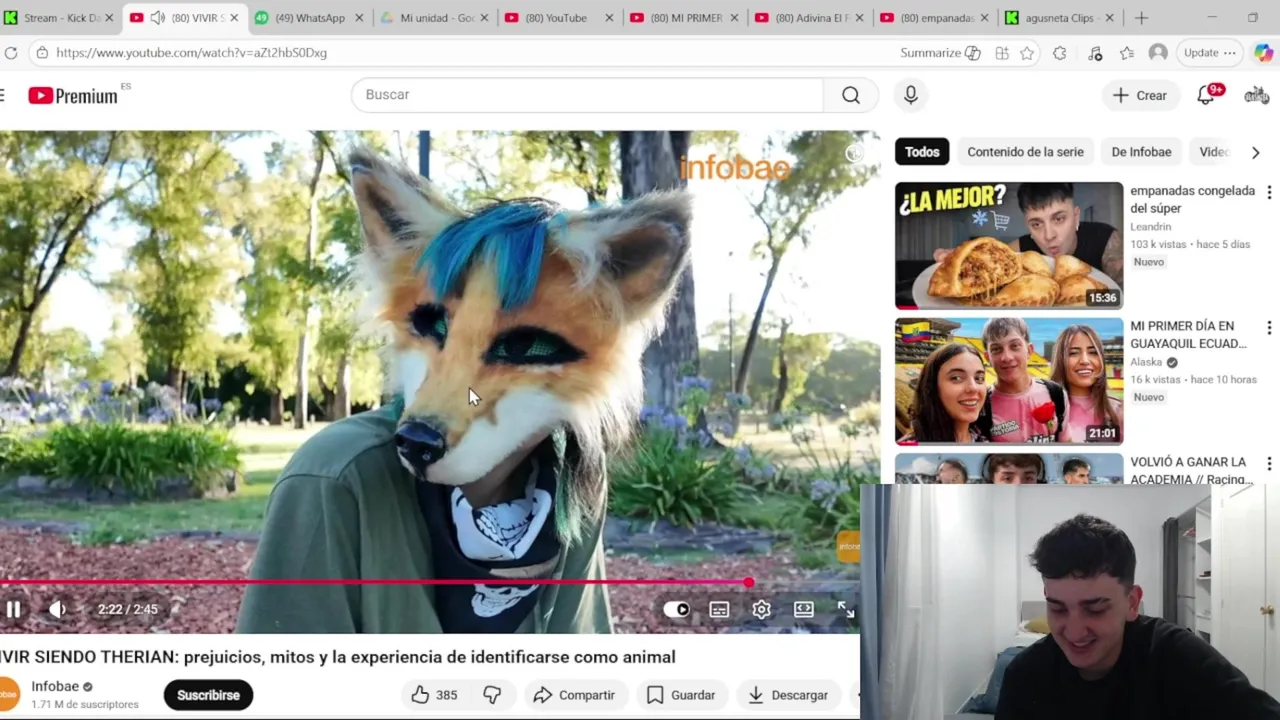The height and width of the screenshot is (720, 1280).
Task: Start voice search with microphone
Action: tap(910, 94)
